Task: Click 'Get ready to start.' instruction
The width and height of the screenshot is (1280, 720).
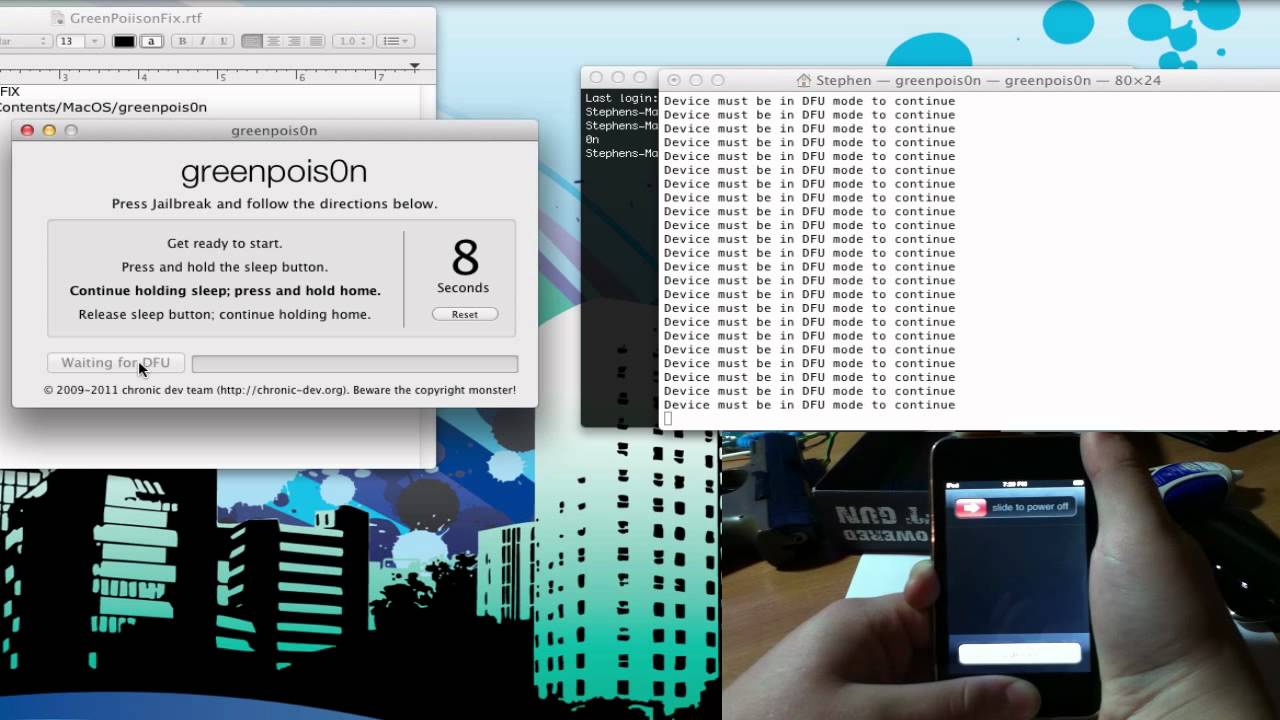Action: pos(225,243)
